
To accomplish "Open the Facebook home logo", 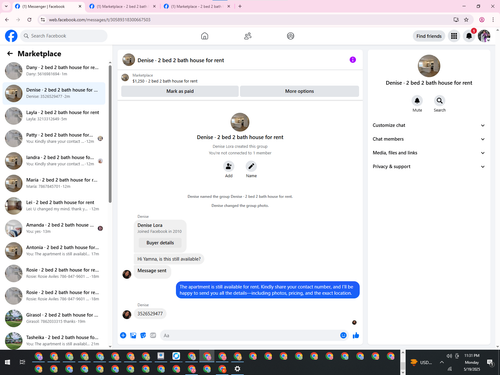I will coord(11,36).
